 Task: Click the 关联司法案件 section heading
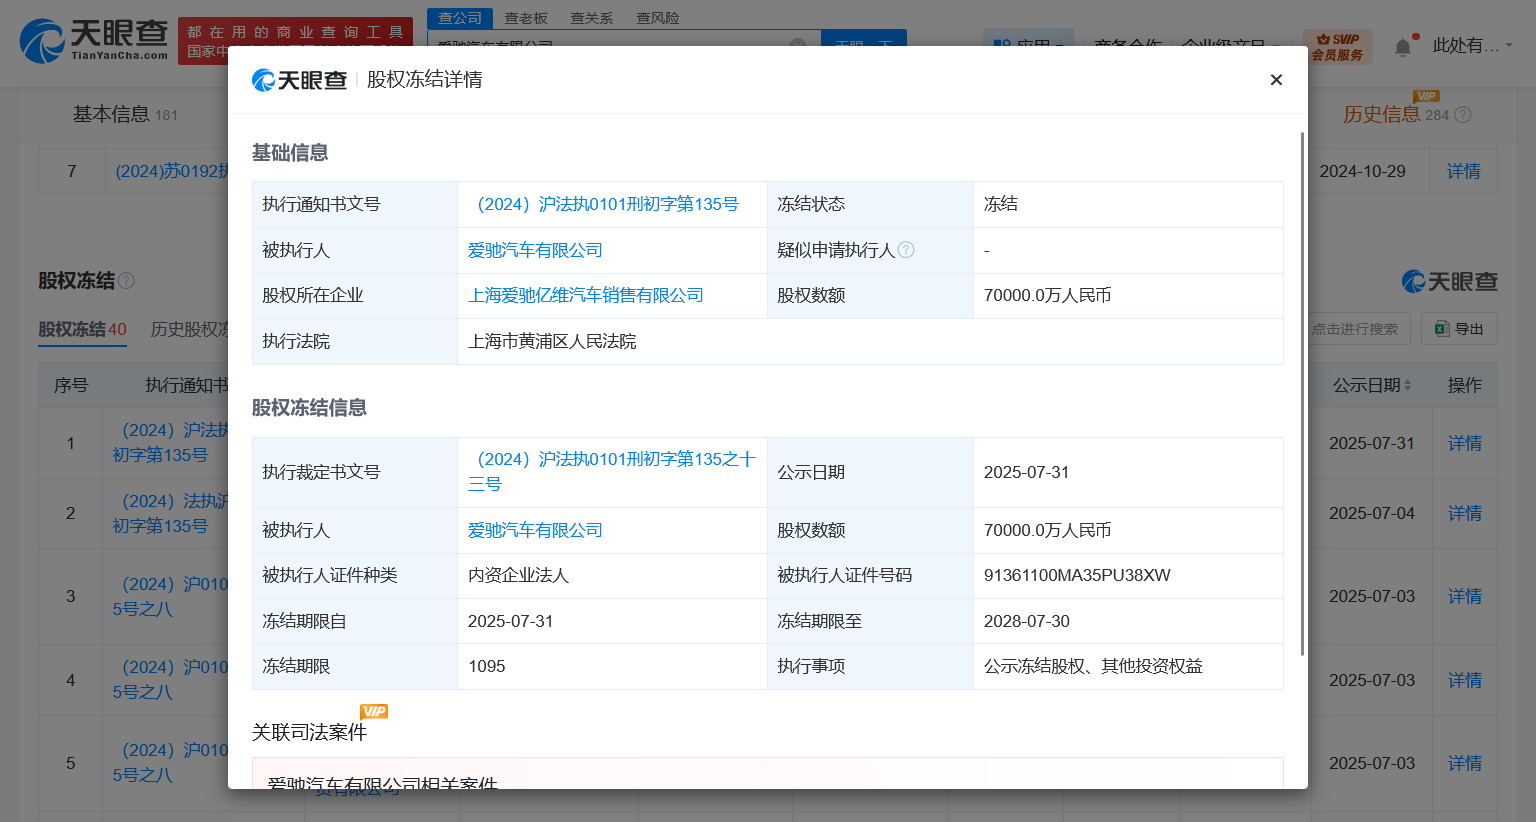(309, 732)
